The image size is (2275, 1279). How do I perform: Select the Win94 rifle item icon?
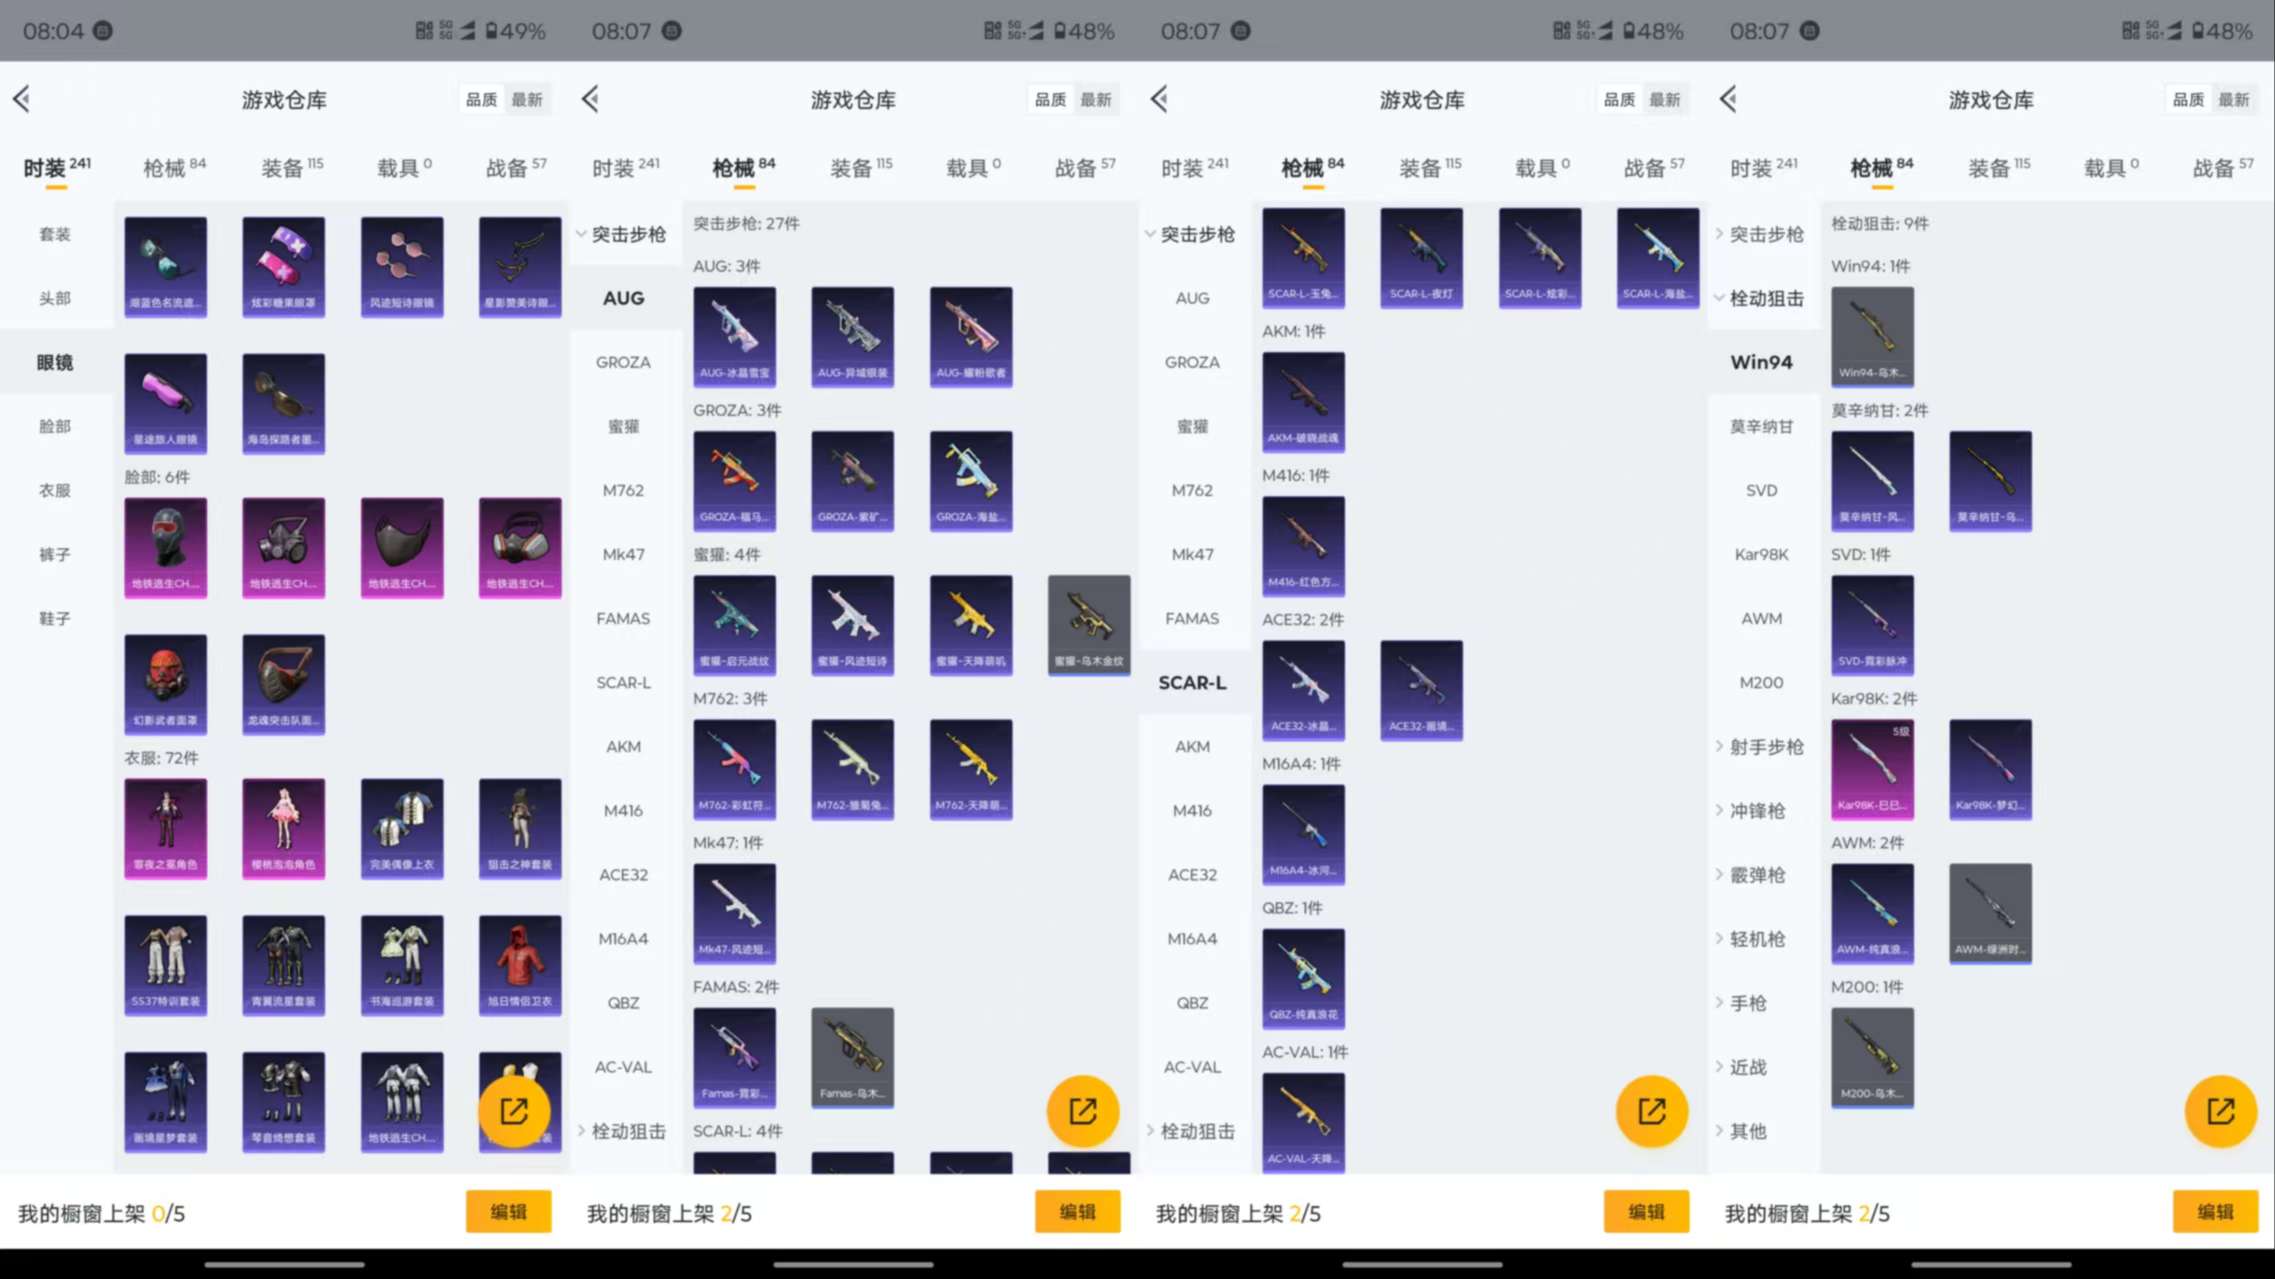pyautogui.click(x=1872, y=337)
